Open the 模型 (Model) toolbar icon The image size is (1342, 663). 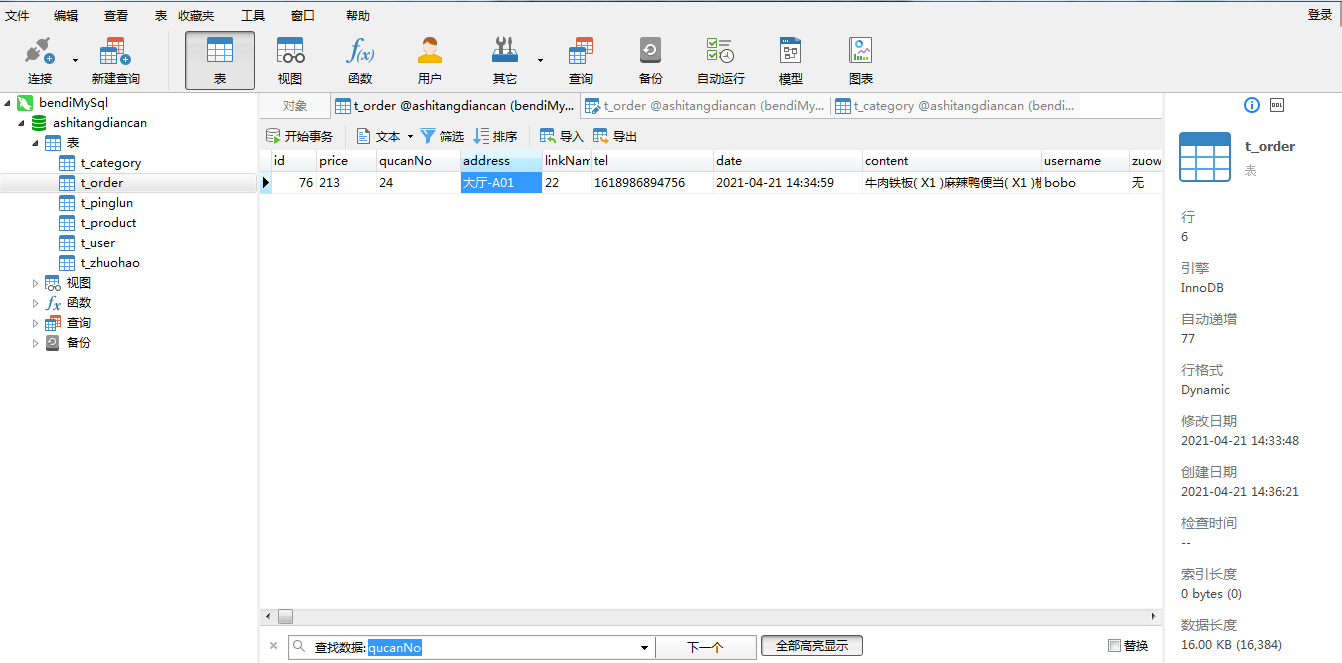[790, 60]
